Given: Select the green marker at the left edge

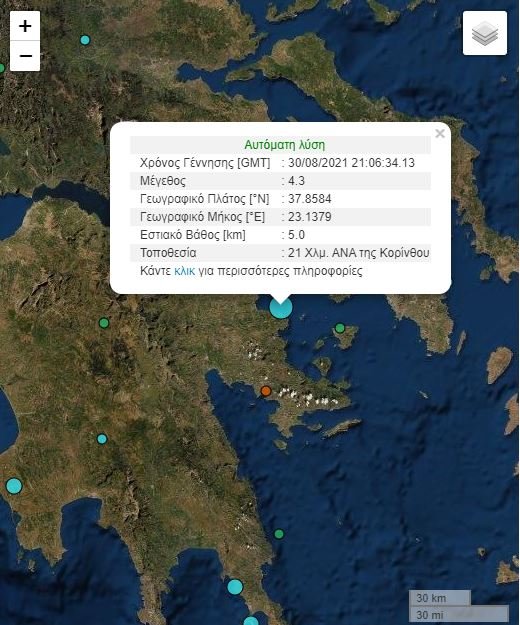Looking at the screenshot, I should coord(2,68).
